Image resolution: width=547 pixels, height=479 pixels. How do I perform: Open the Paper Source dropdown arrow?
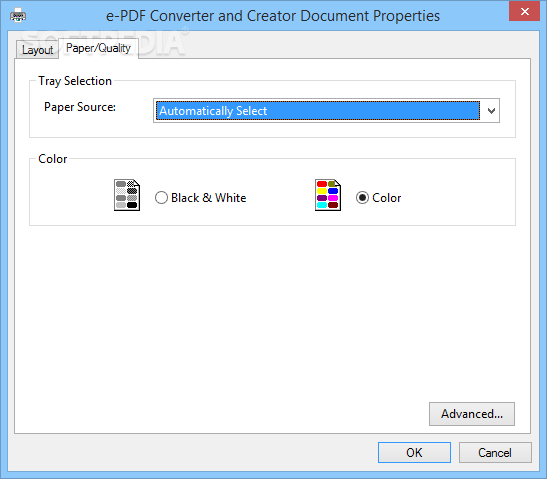click(x=491, y=111)
